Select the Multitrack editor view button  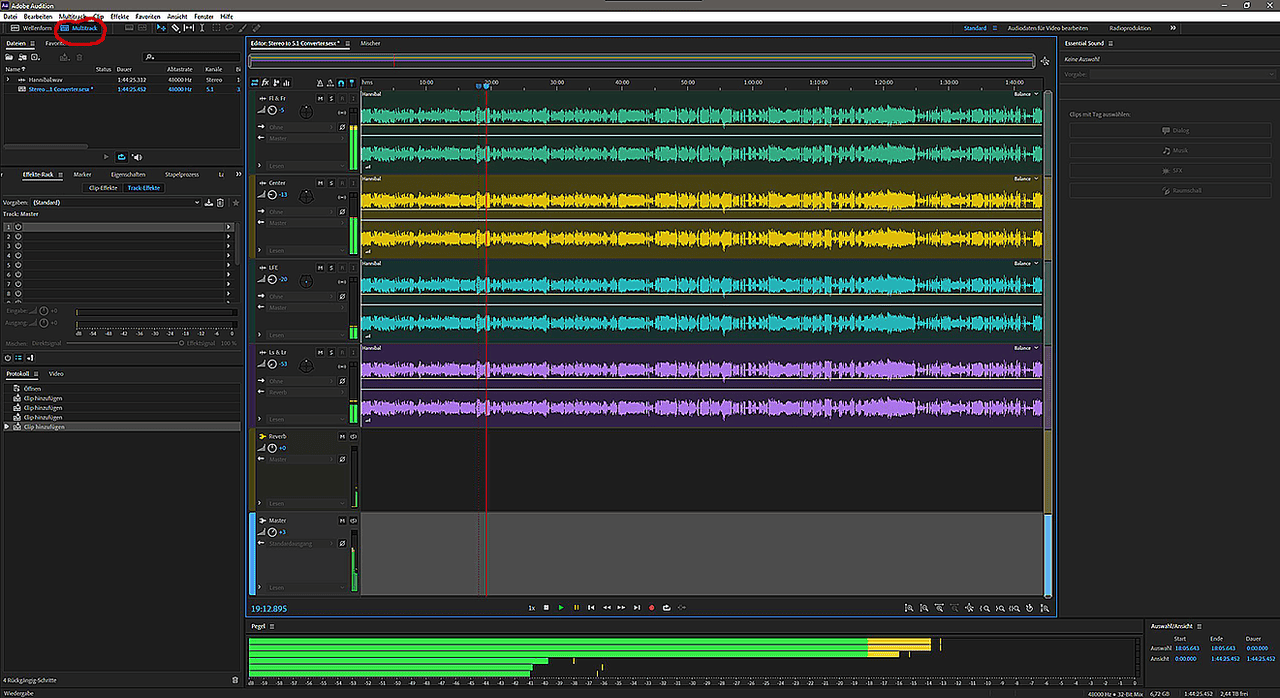pos(79,28)
